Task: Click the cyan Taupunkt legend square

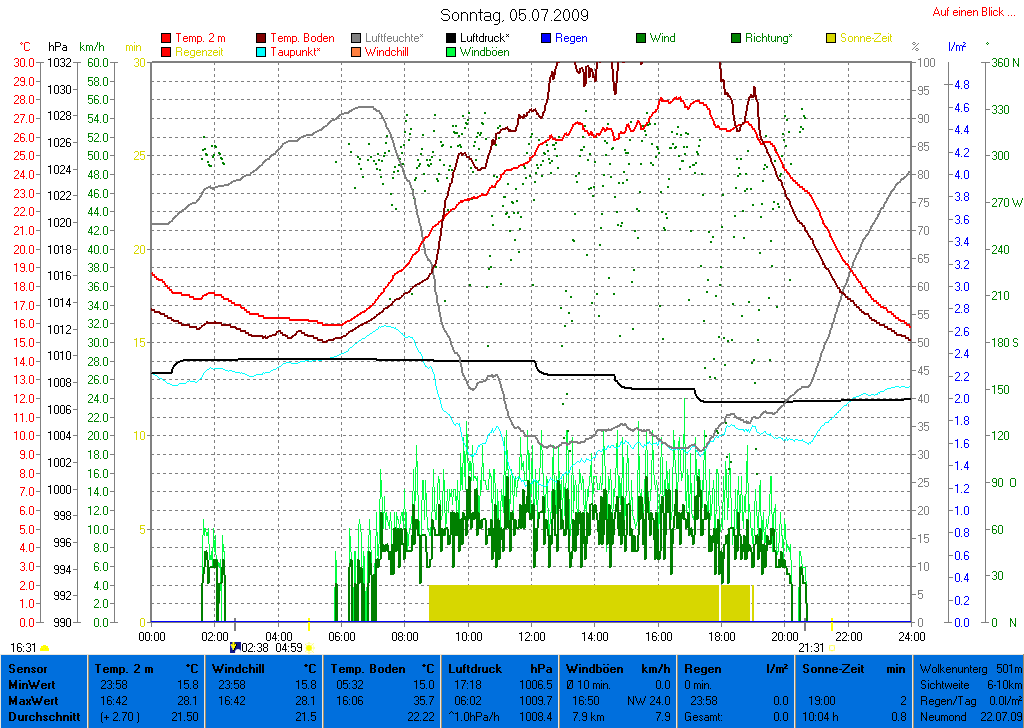Action: tap(262, 52)
